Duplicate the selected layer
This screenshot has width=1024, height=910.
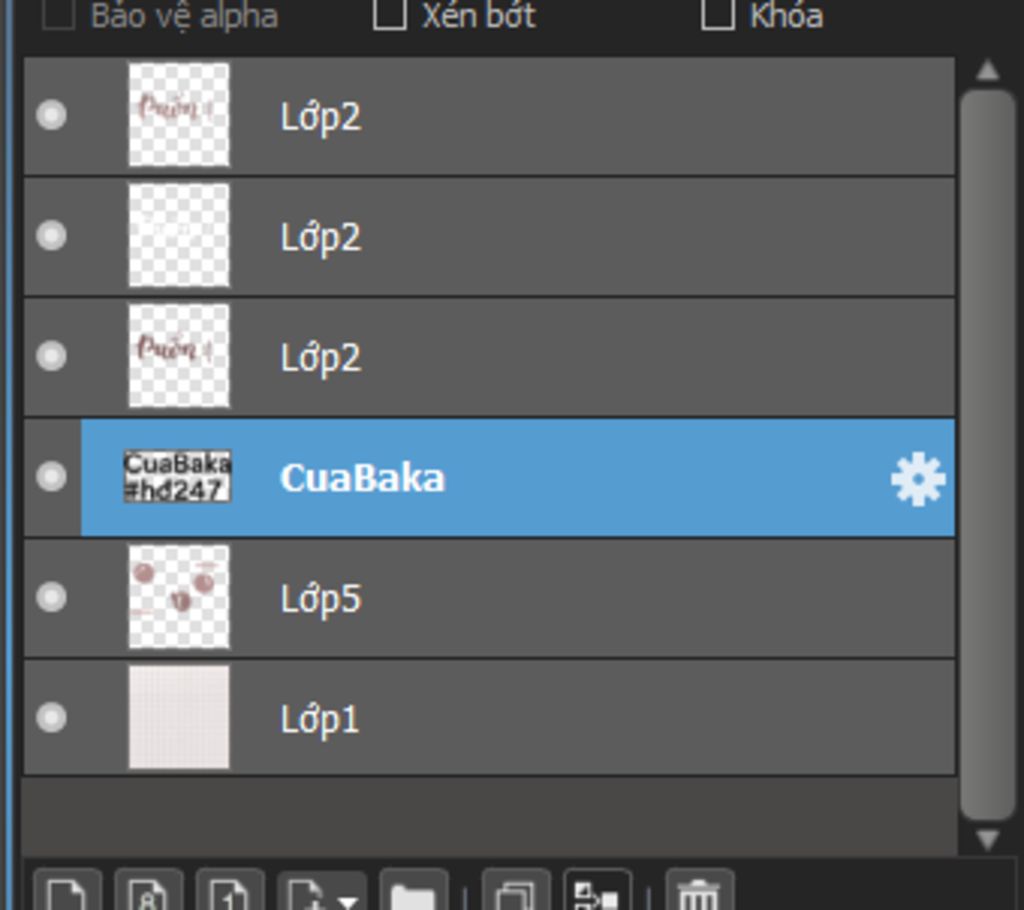[516, 890]
